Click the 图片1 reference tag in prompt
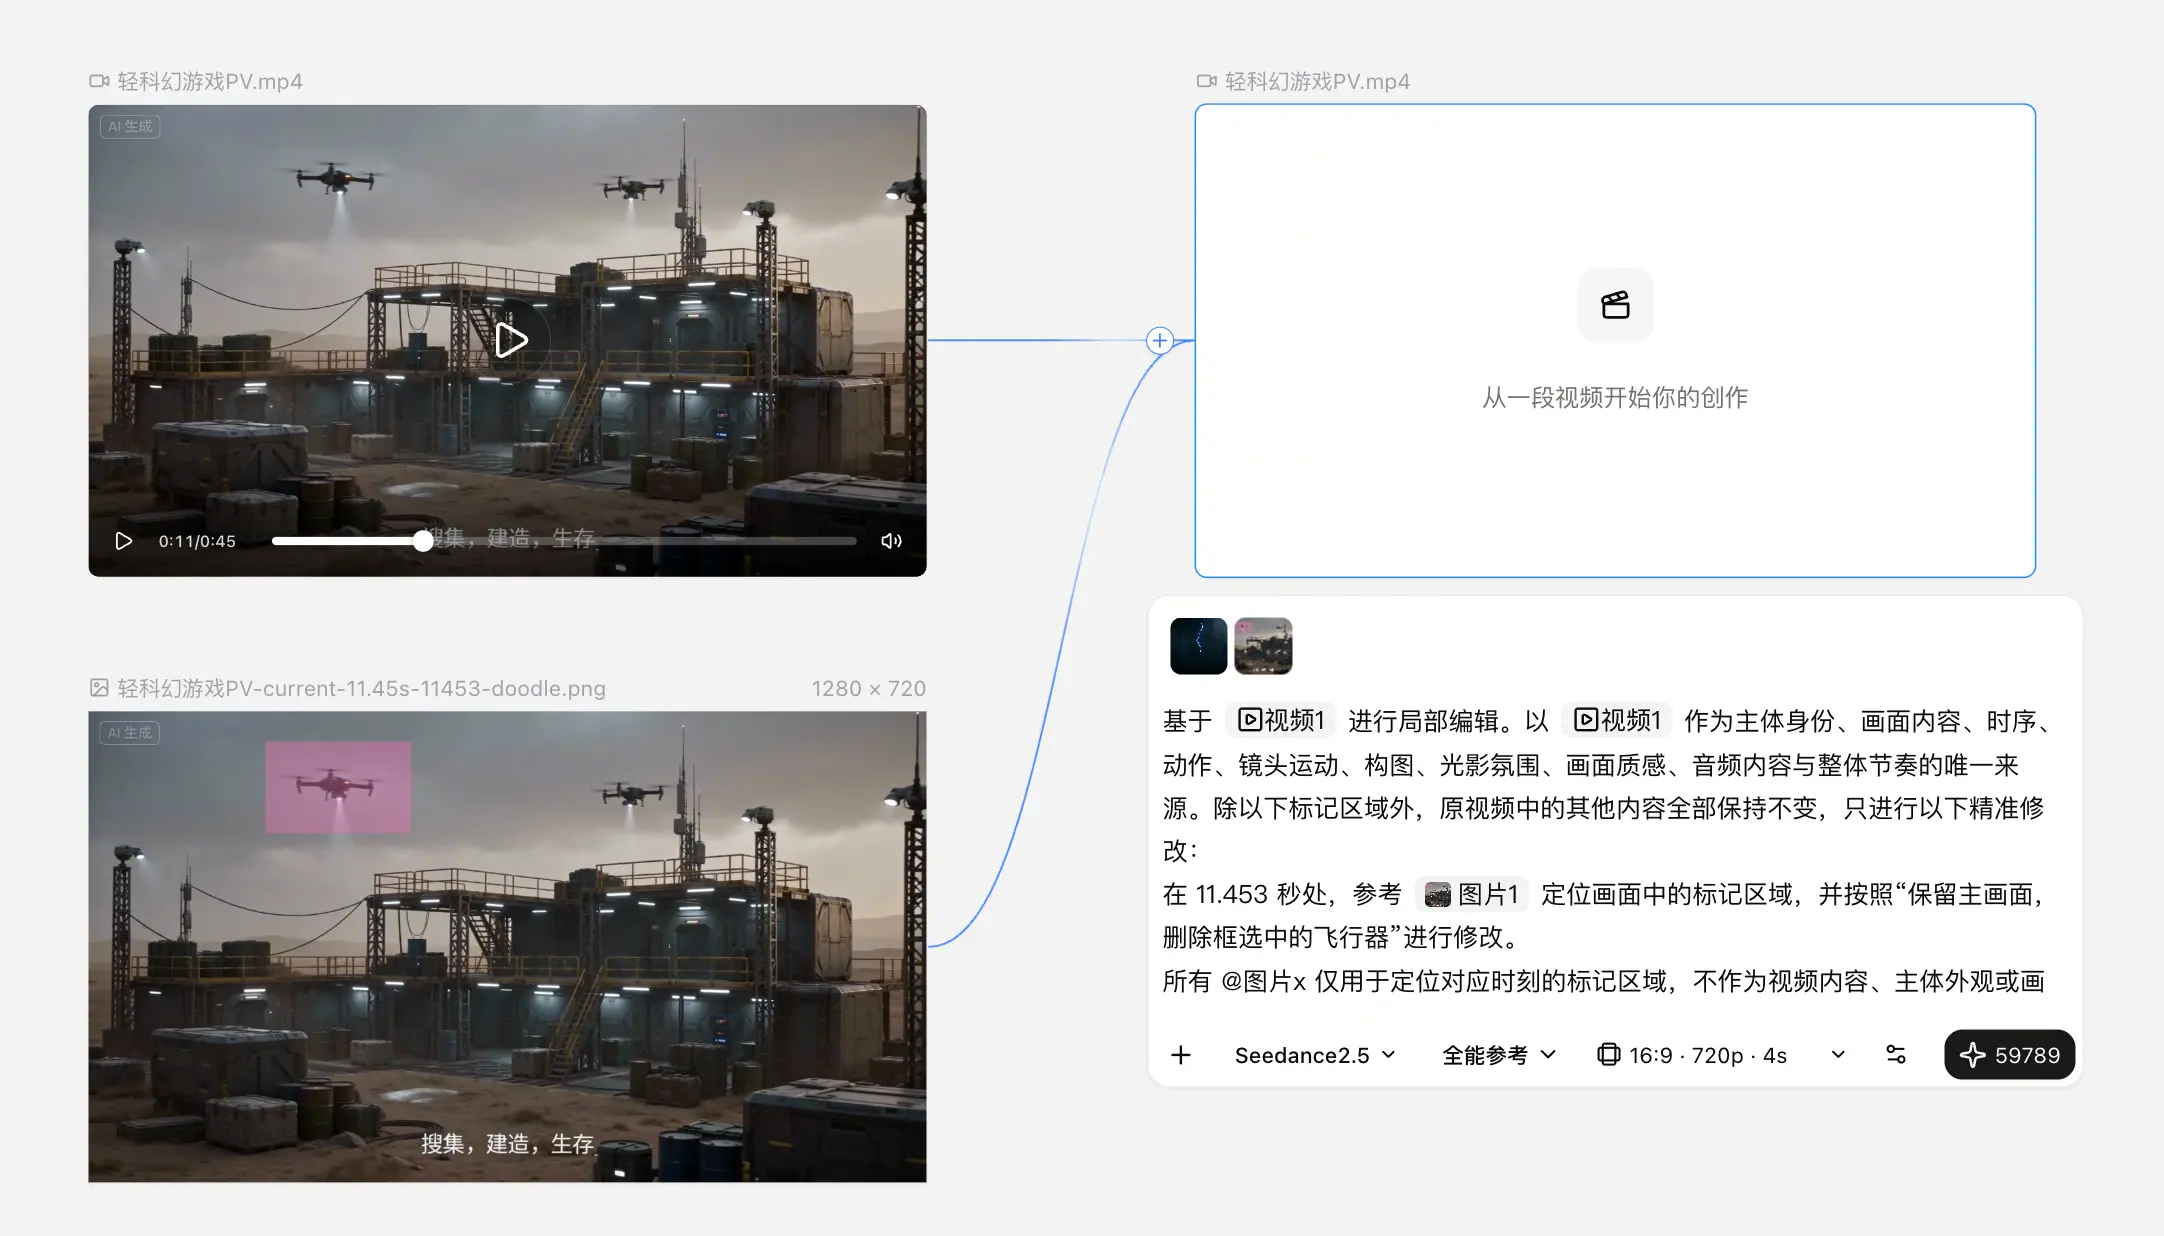The height and width of the screenshot is (1236, 2164). click(x=1471, y=894)
